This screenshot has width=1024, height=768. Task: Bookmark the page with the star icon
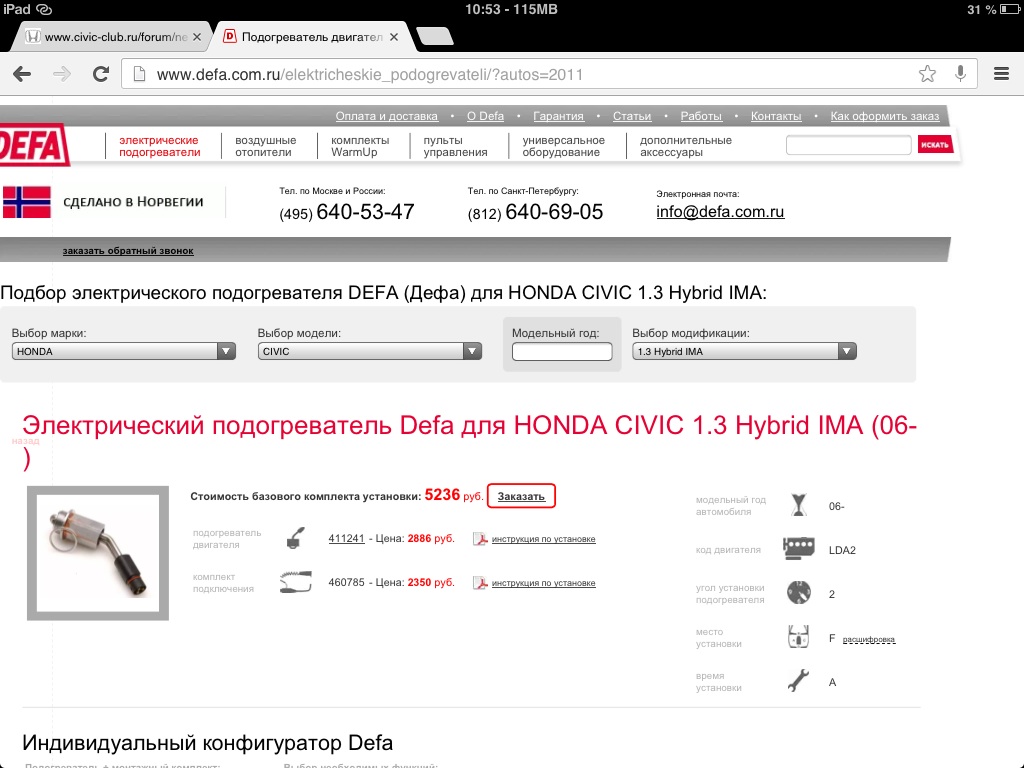tap(927, 74)
